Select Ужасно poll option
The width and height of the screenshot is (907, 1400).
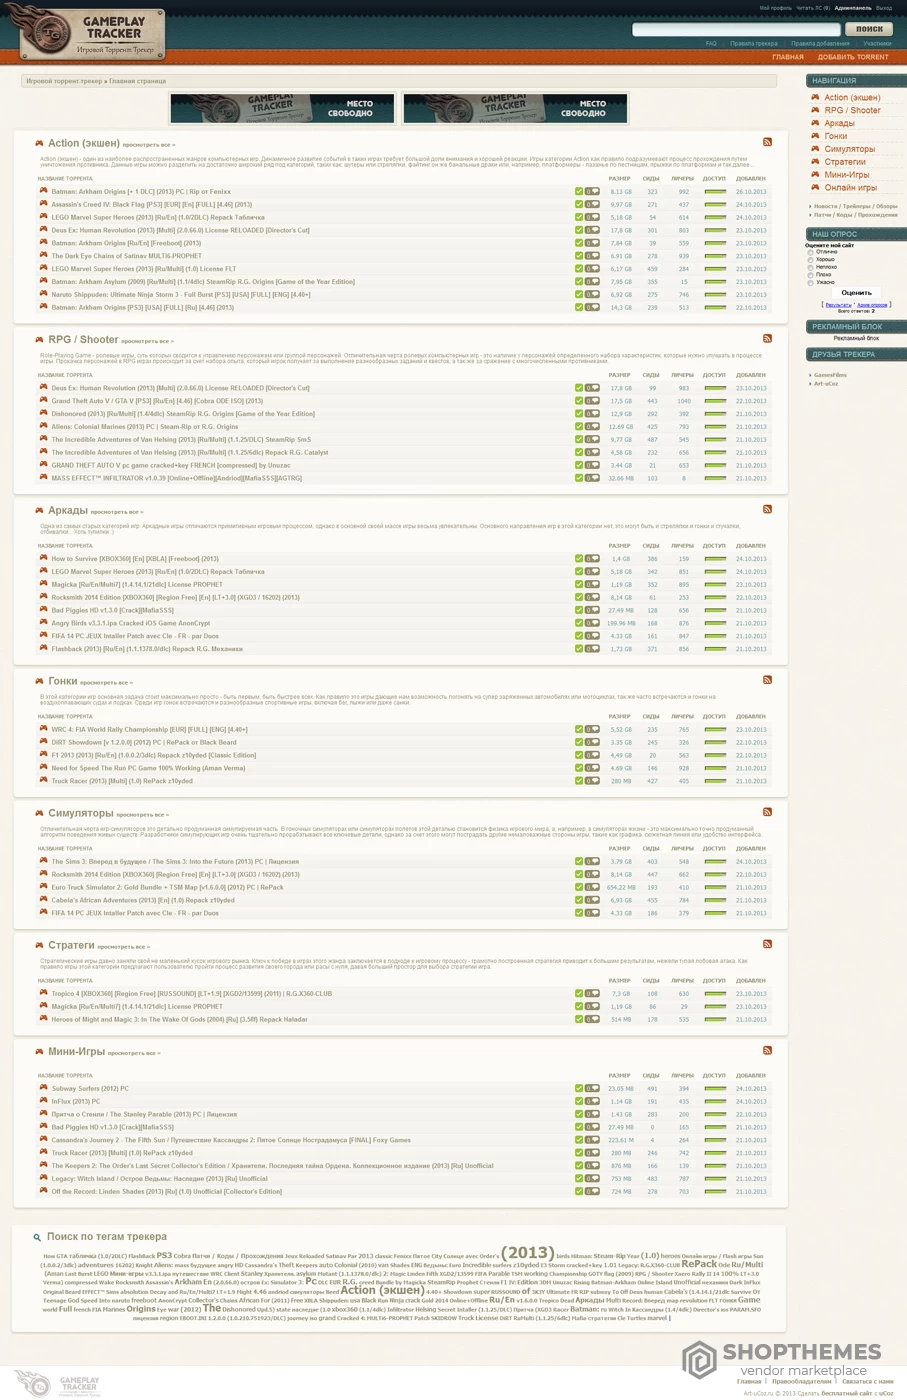click(x=811, y=282)
